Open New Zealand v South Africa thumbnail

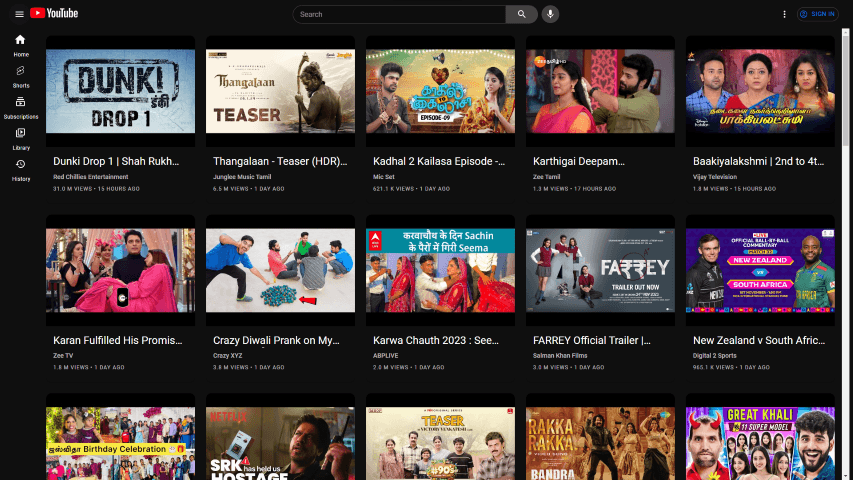760,270
